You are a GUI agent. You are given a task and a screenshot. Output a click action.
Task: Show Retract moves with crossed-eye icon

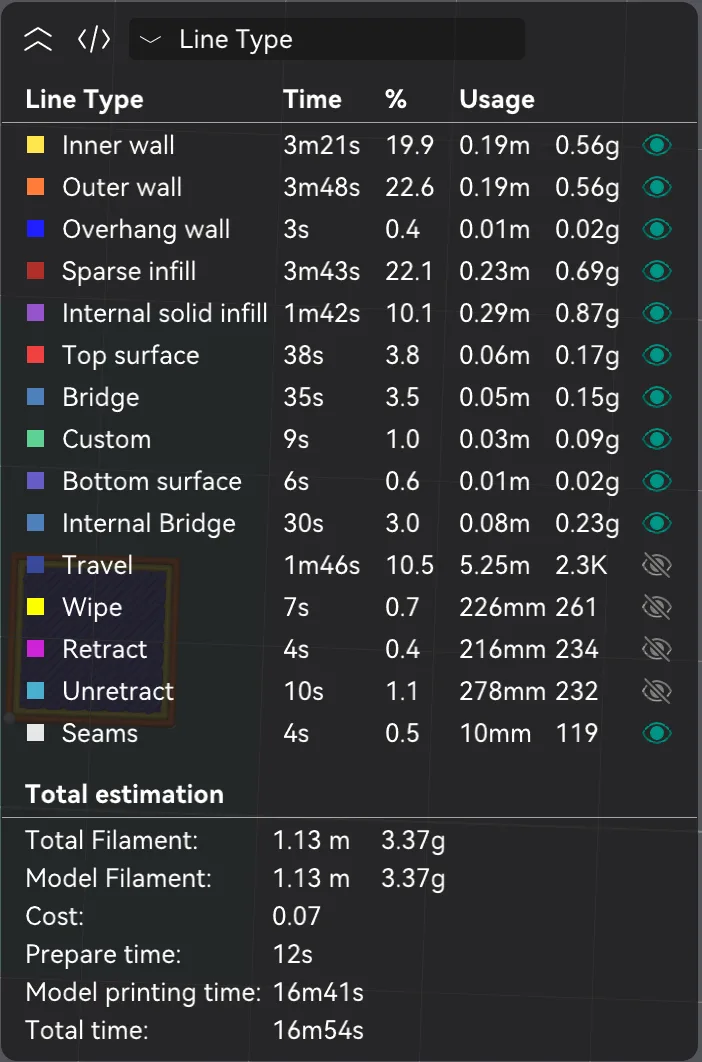coord(657,649)
